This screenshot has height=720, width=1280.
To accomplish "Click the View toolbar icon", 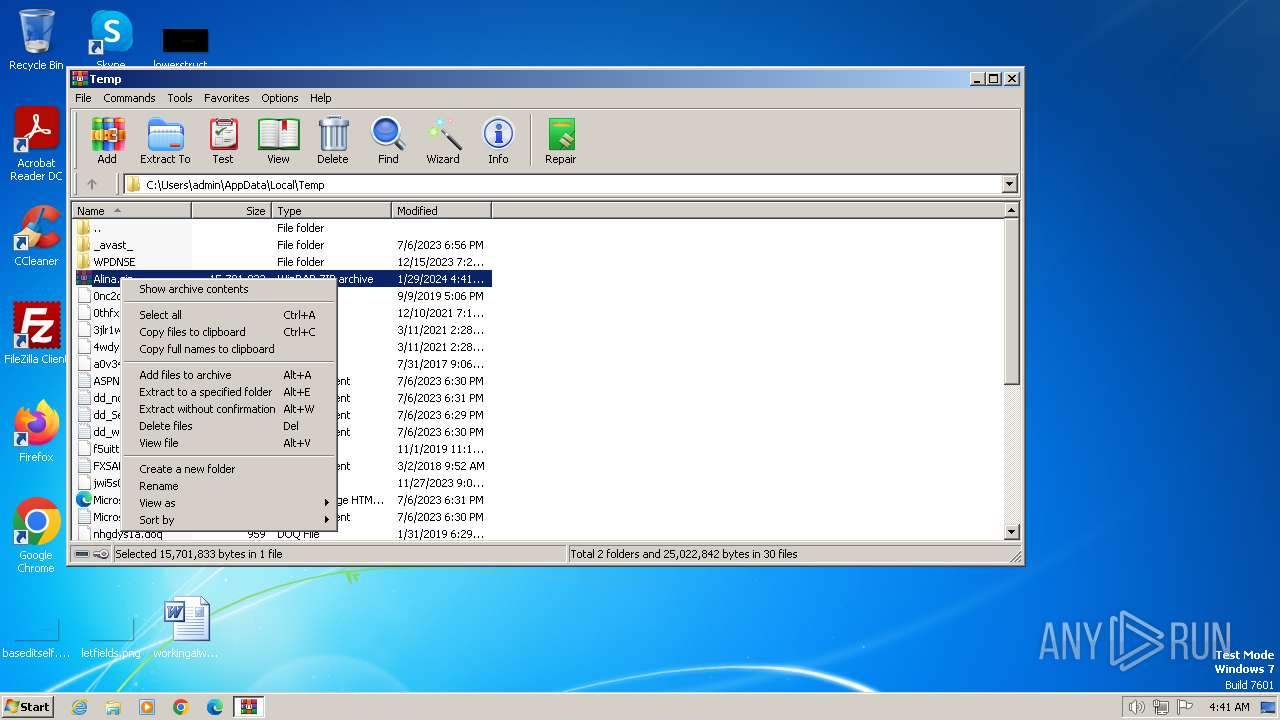I will tap(278, 141).
